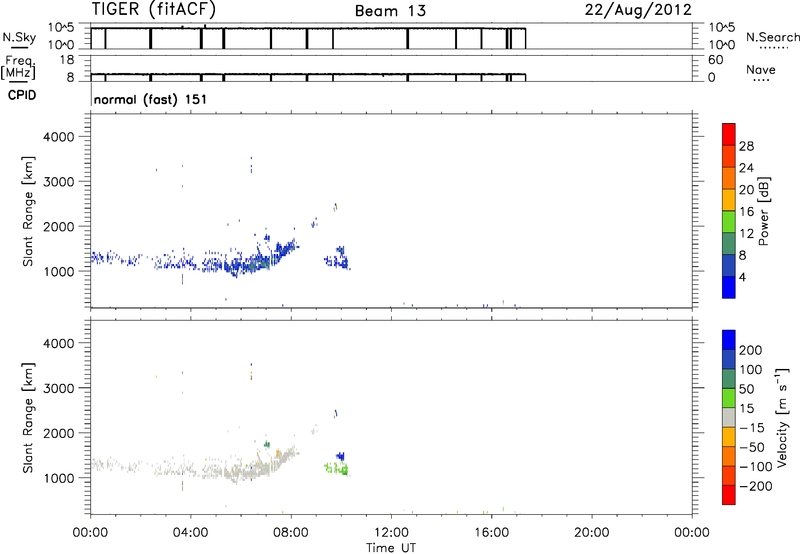Click the -15 label on Velocity colorbar
Image resolution: width=800 pixels, height=554 pixels.
pos(752,428)
